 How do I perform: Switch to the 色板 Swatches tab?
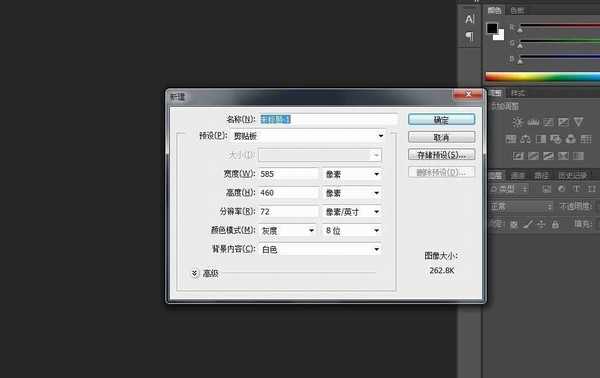517,11
